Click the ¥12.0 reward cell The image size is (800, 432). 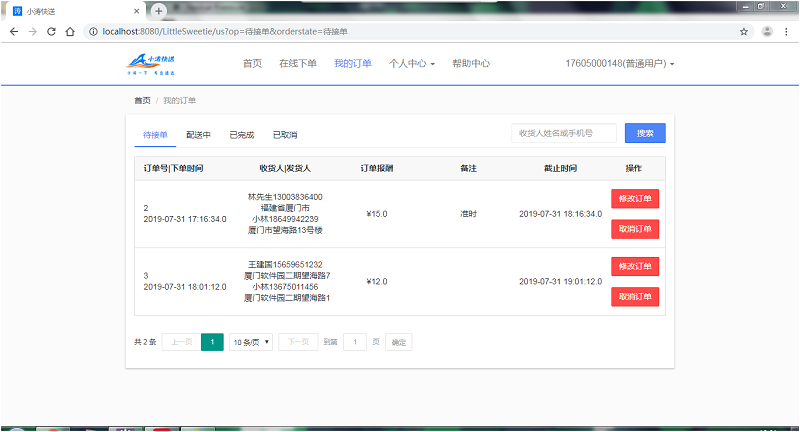pyautogui.click(x=377, y=282)
